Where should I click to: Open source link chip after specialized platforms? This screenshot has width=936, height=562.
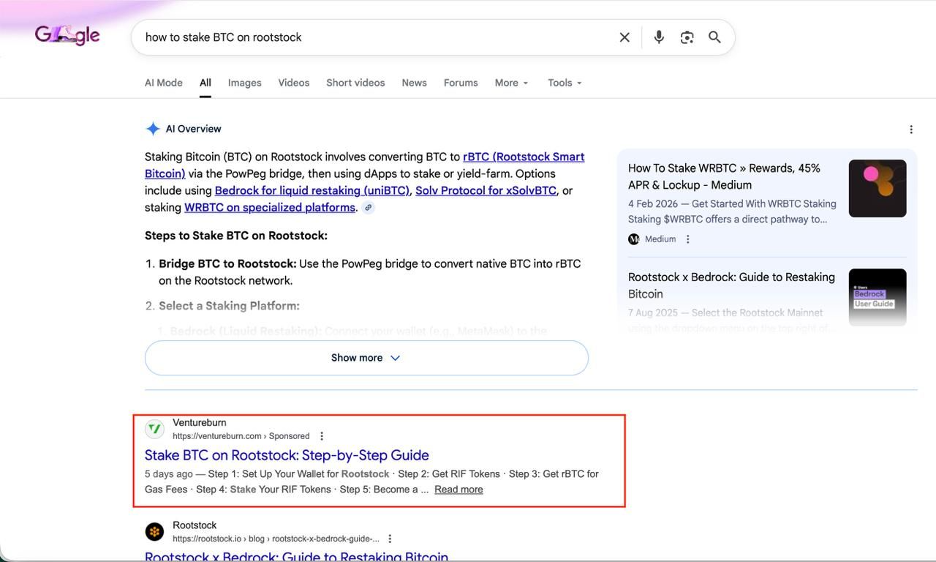coord(368,208)
